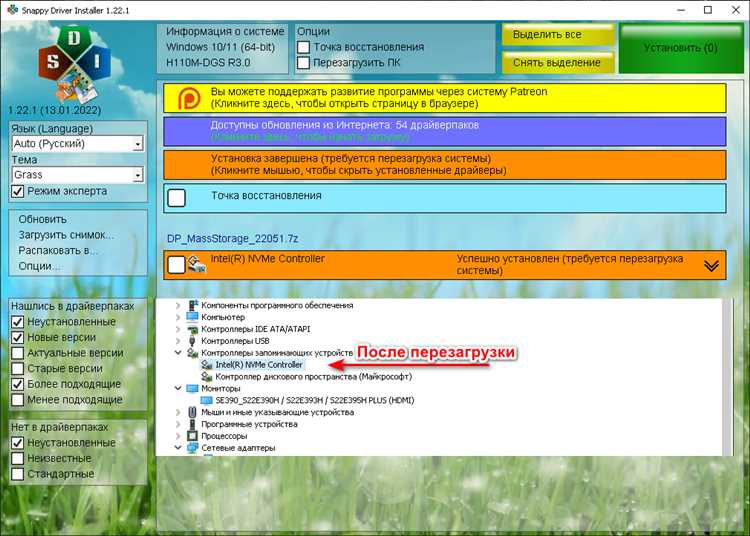Click the SDI logo in the sidebar
Screen dimensions: 750x536
pos(74,63)
